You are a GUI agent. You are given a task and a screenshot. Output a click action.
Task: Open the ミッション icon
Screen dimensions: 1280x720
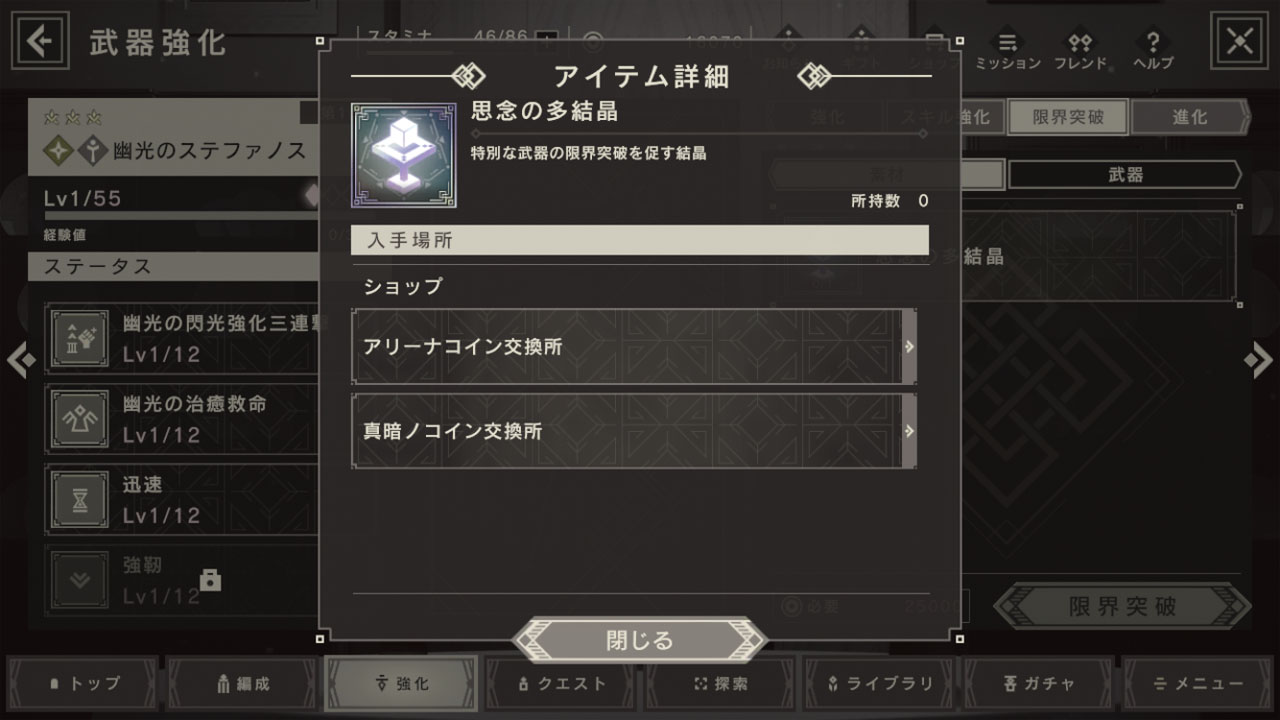coord(1007,50)
